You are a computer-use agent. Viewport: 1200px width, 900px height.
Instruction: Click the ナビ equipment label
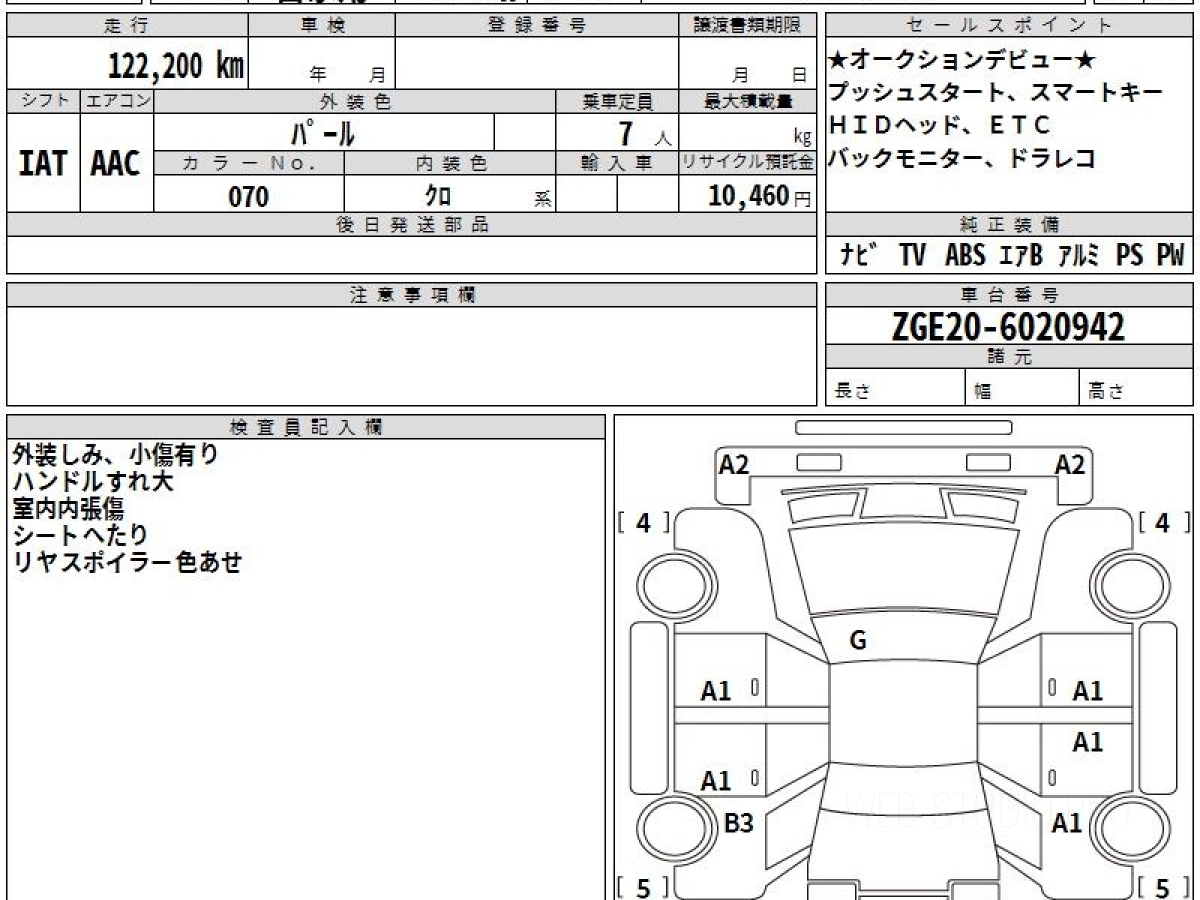pyautogui.click(x=859, y=255)
